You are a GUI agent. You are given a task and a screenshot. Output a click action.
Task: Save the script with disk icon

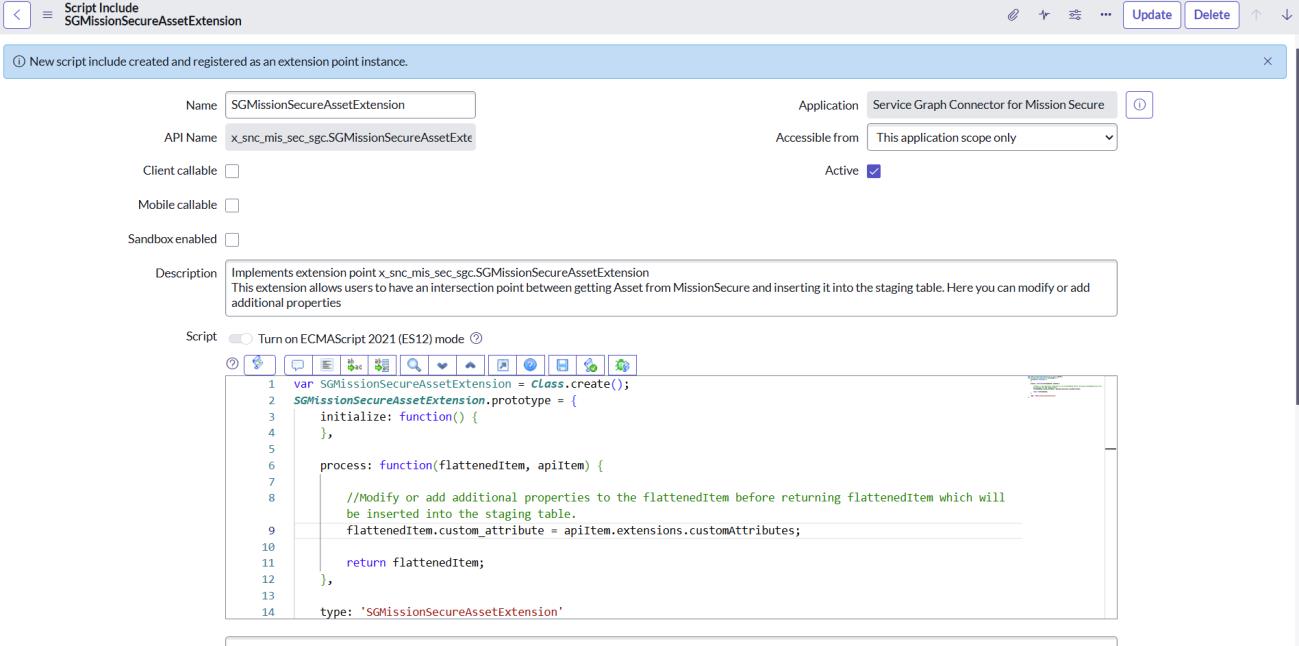tap(562, 365)
